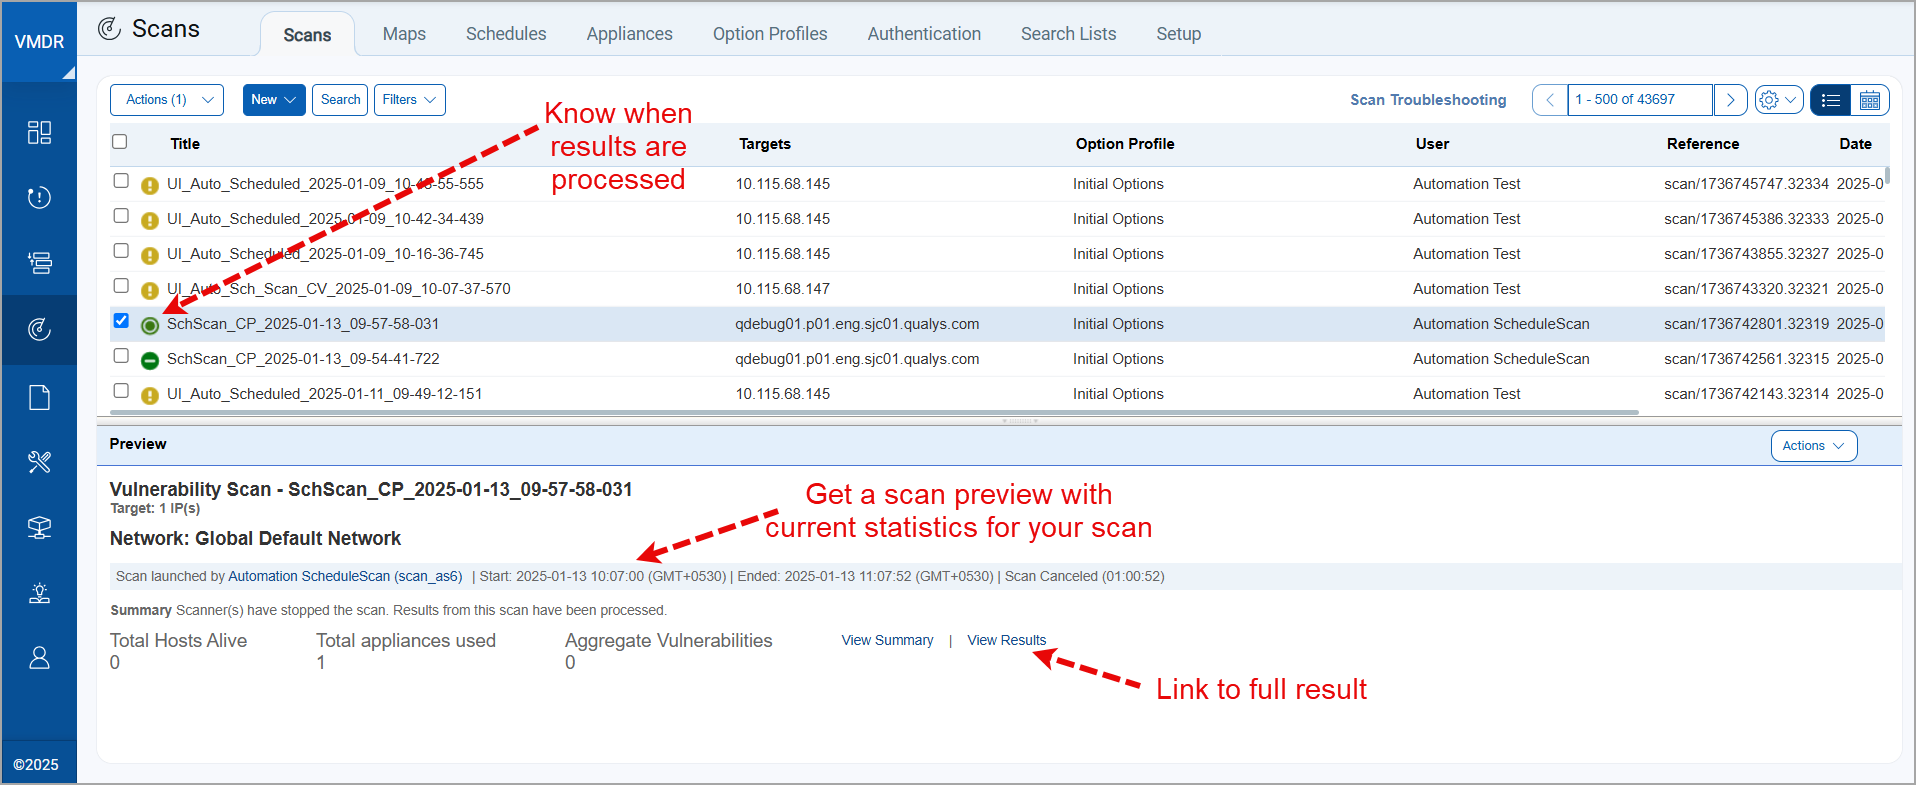Screen dimensions: 1916x785
Task: Click the page range field 1 - 500 of 43697
Action: tap(1640, 100)
